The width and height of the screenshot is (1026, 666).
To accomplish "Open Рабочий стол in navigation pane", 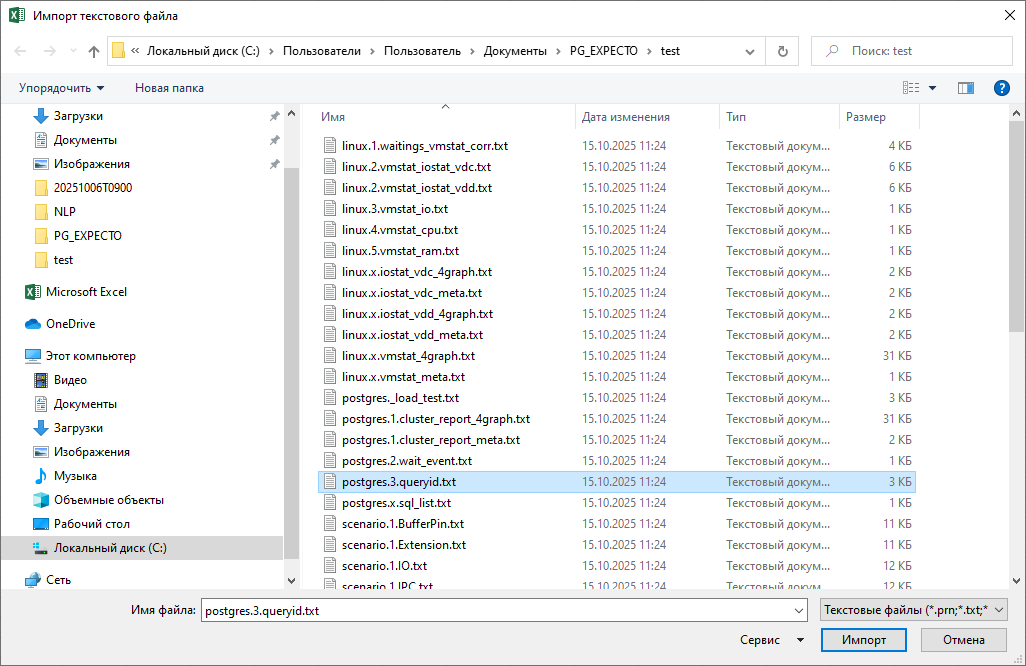I will [92, 524].
